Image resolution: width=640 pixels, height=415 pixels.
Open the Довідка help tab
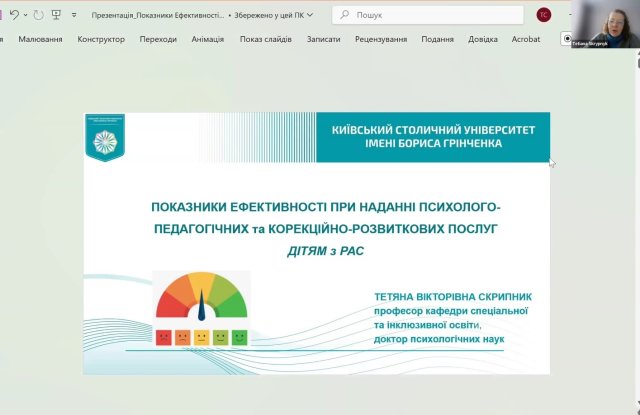(483, 39)
